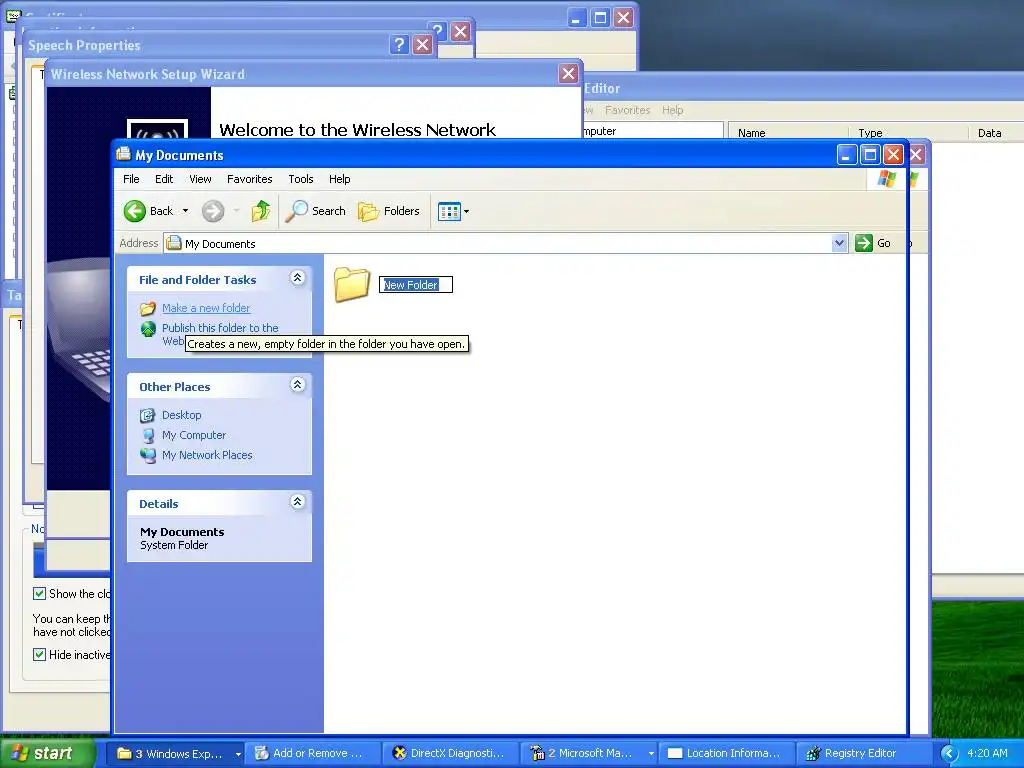Click My Documents title bar icon
This screenshot has width=1024, height=768.
123,154
